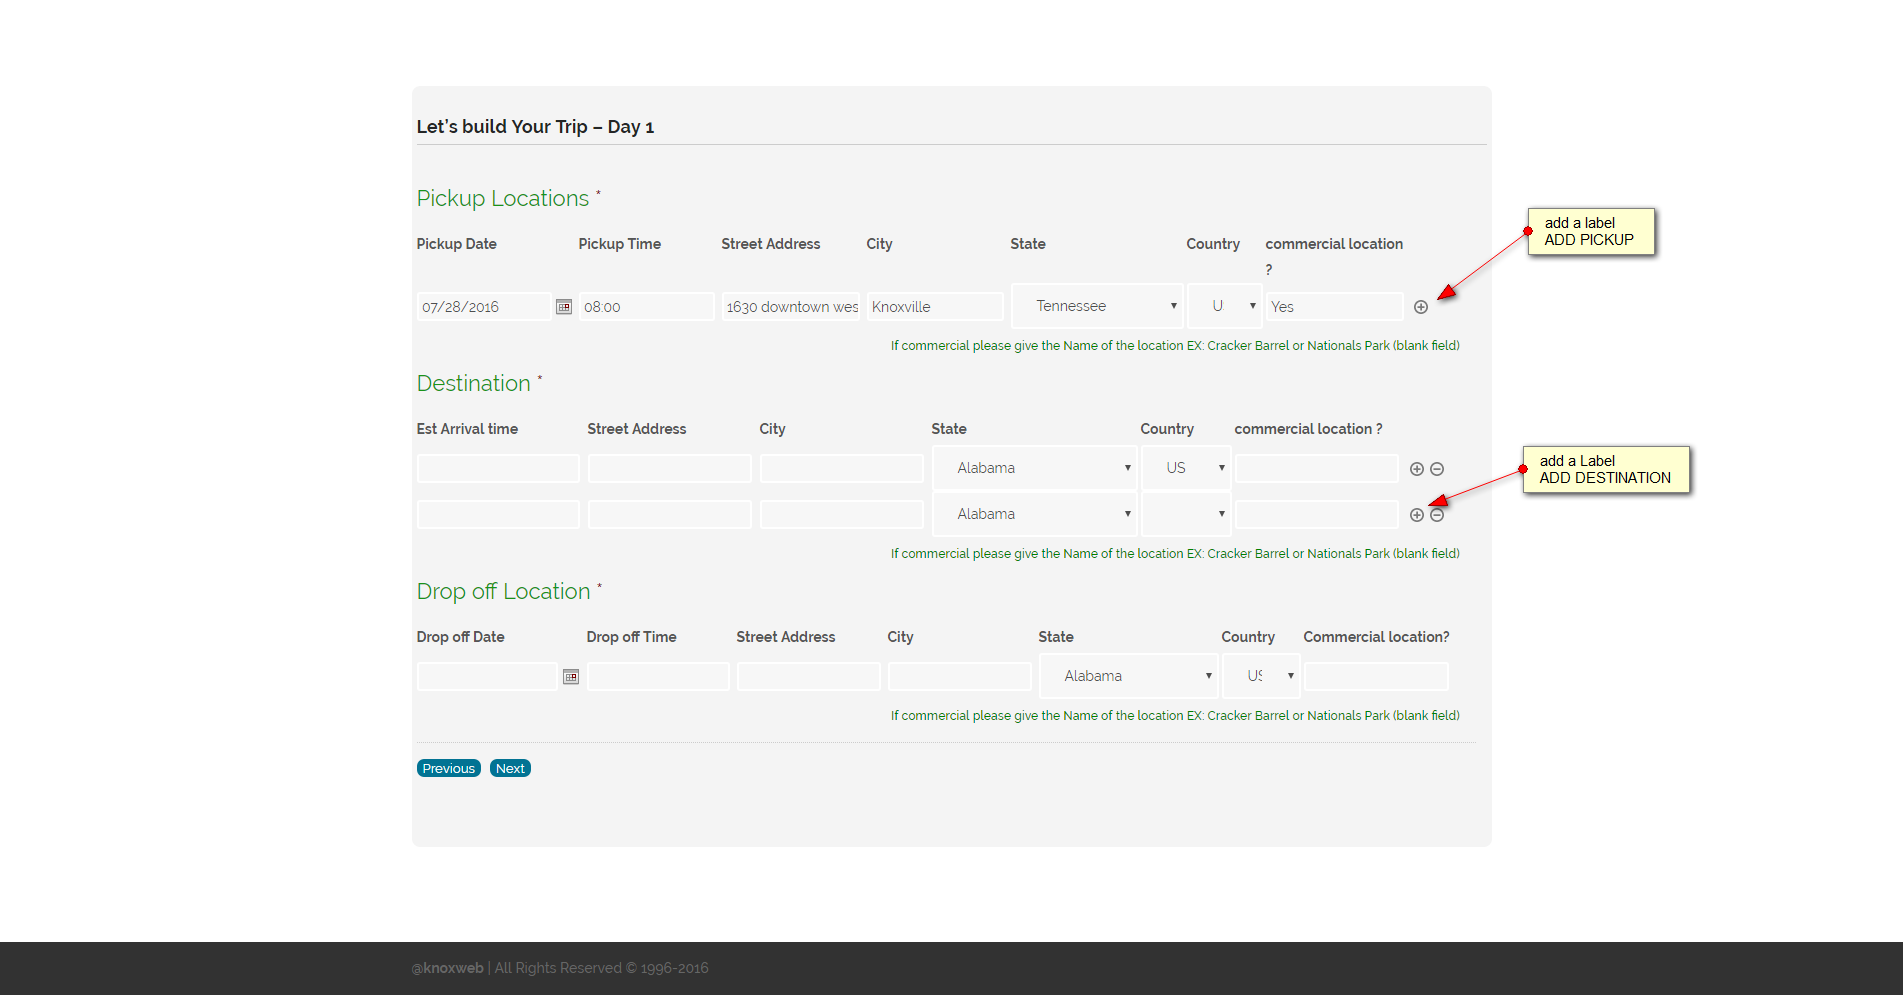Viewport: 1903px width, 995px height.
Task: Focus Drop off Commercial location field
Action: pyautogui.click(x=1377, y=677)
